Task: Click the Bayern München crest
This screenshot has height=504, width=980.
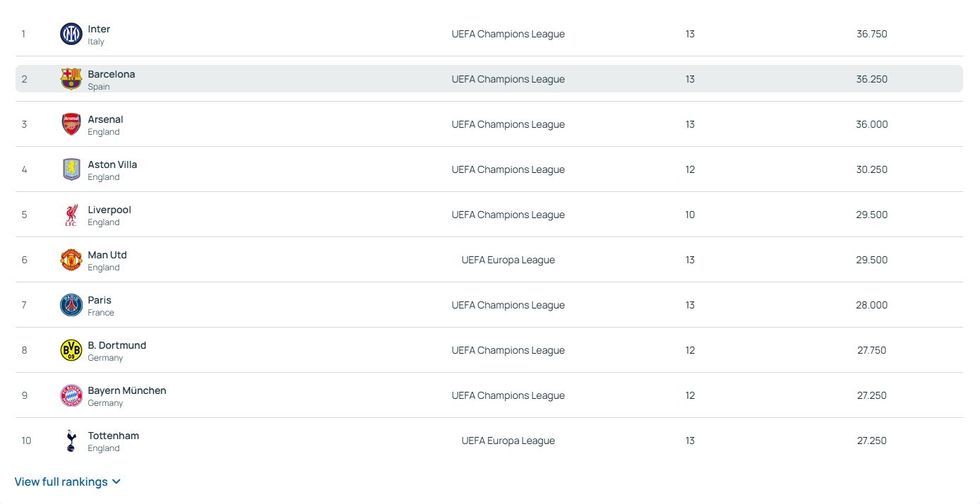Action: click(71, 395)
